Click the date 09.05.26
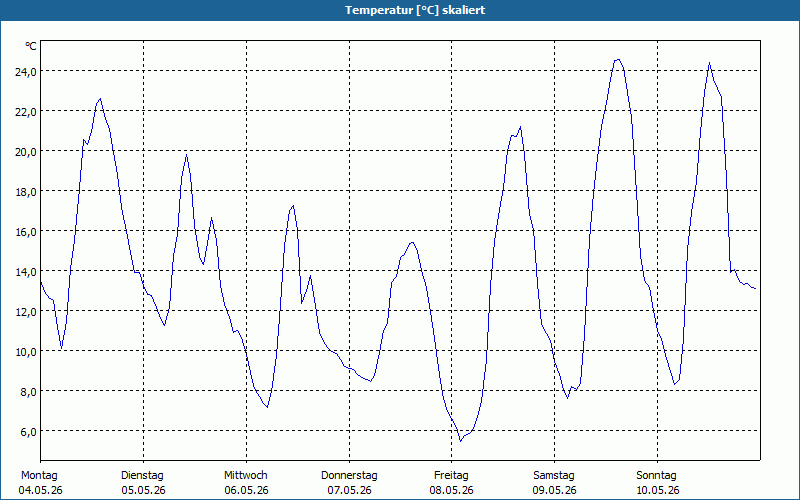The height and width of the screenshot is (500, 800). [x=555, y=490]
